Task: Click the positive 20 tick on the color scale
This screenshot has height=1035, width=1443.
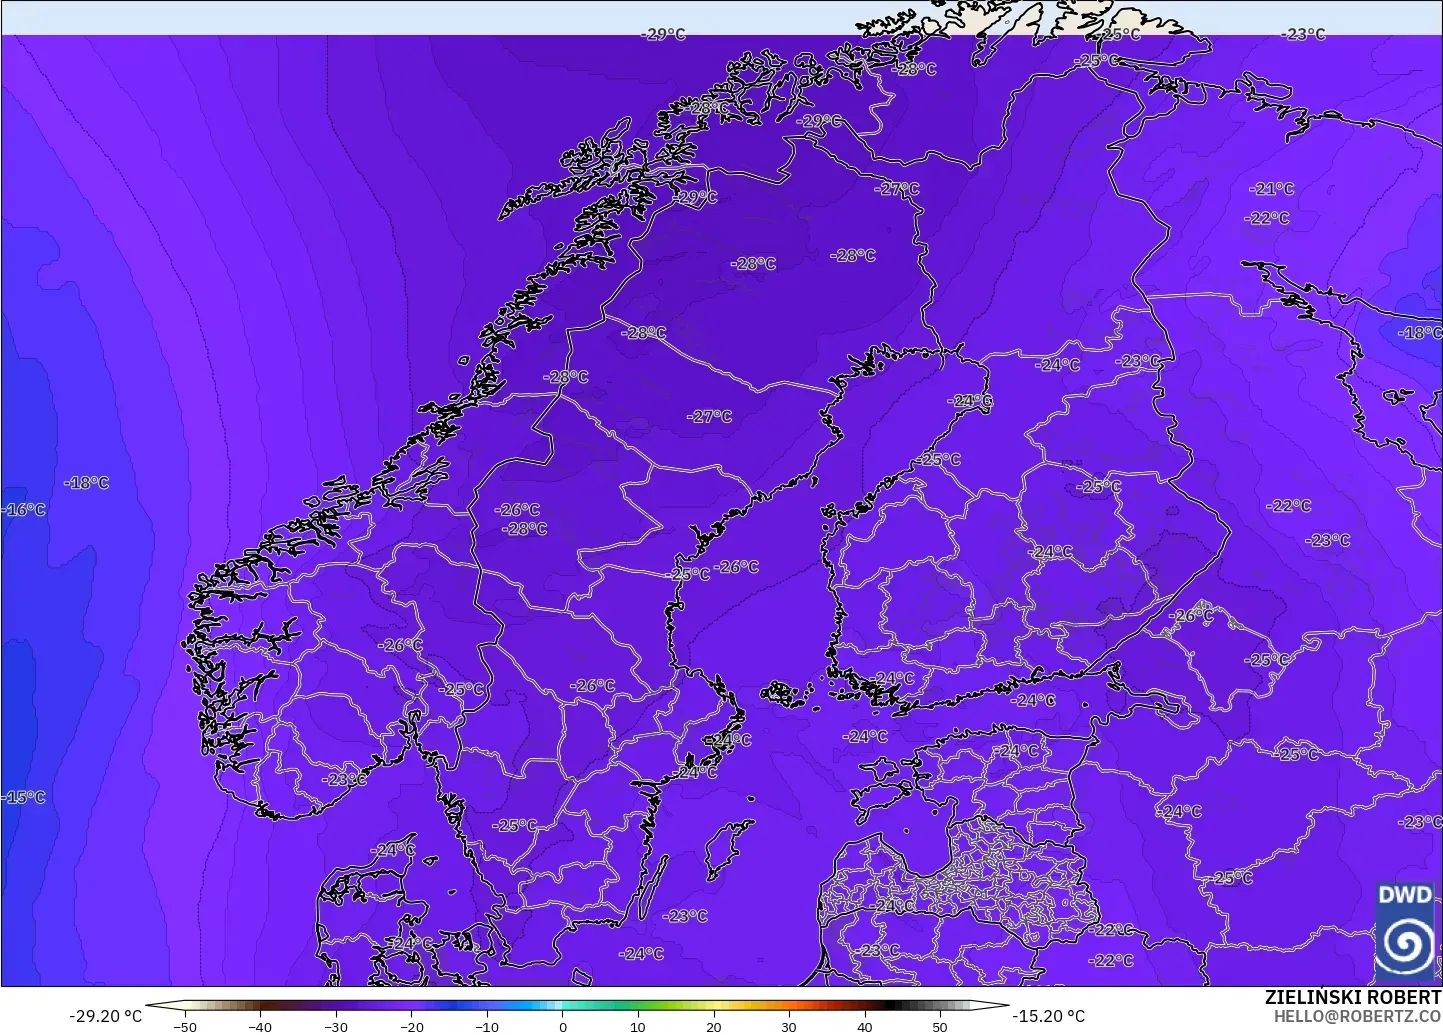Action: (713, 1026)
